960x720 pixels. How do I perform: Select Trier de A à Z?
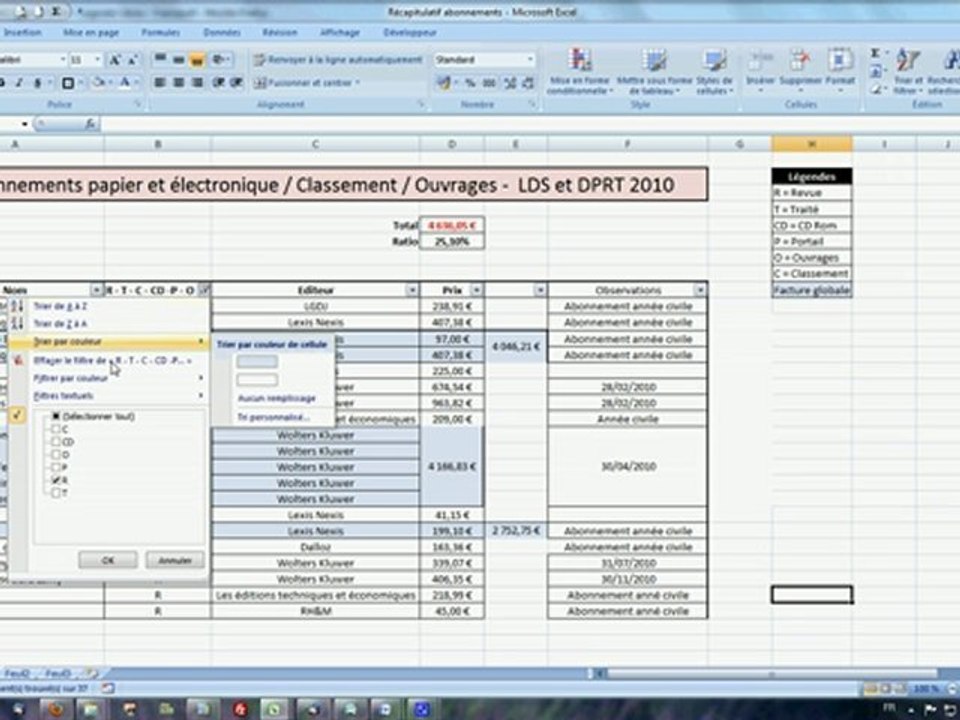coord(59,306)
